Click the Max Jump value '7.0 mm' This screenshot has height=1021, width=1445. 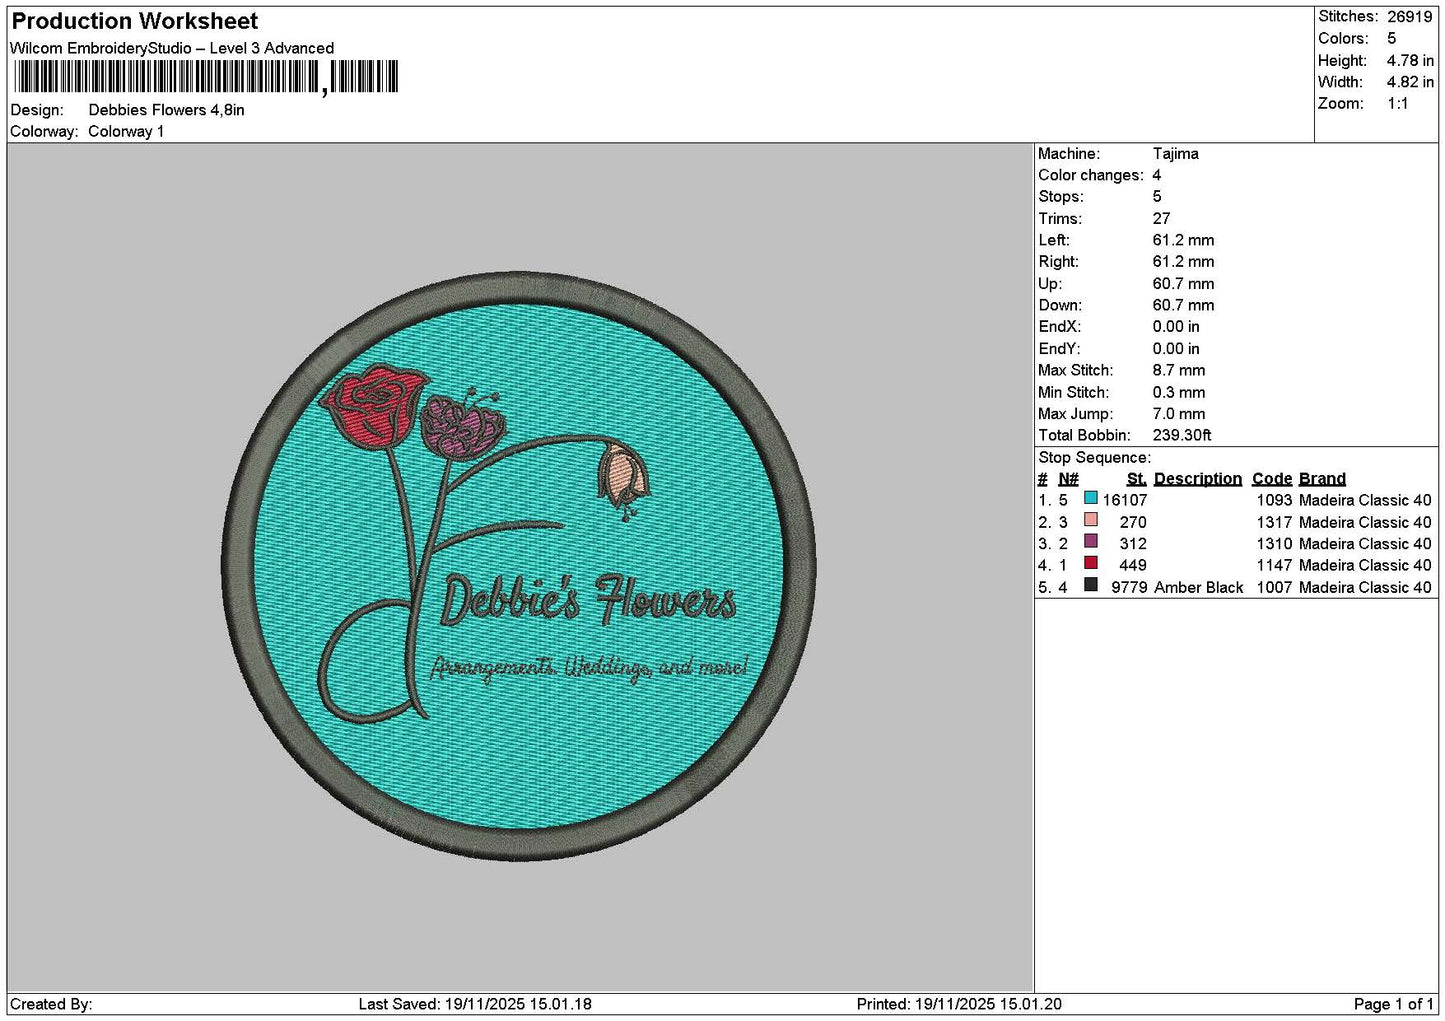[1179, 414]
